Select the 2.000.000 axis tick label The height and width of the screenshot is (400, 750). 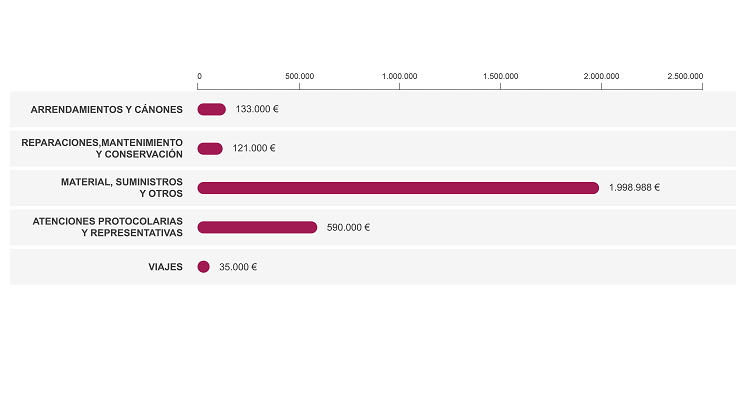[601, 76]
